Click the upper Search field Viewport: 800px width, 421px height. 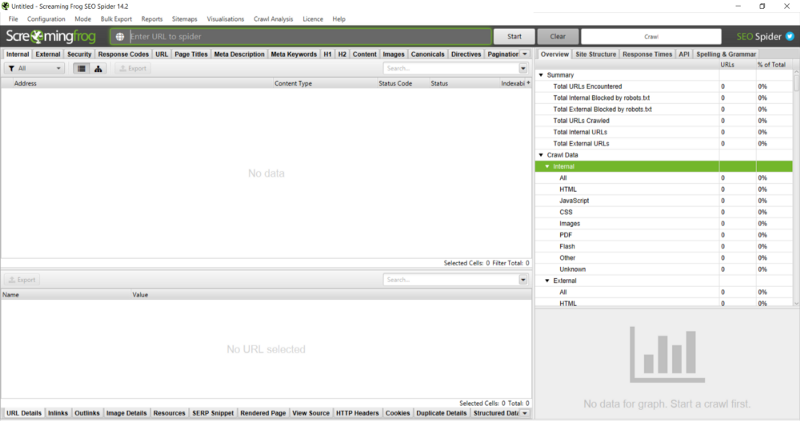(x=452, y=68)
